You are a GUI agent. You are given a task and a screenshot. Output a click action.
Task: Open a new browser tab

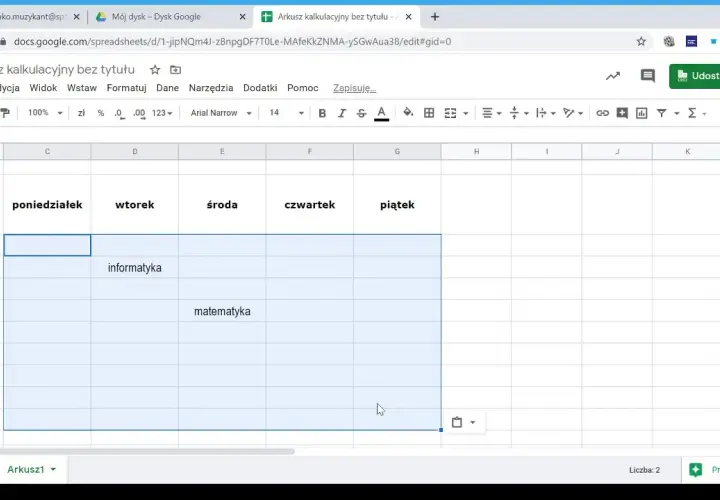pos(435,17)
